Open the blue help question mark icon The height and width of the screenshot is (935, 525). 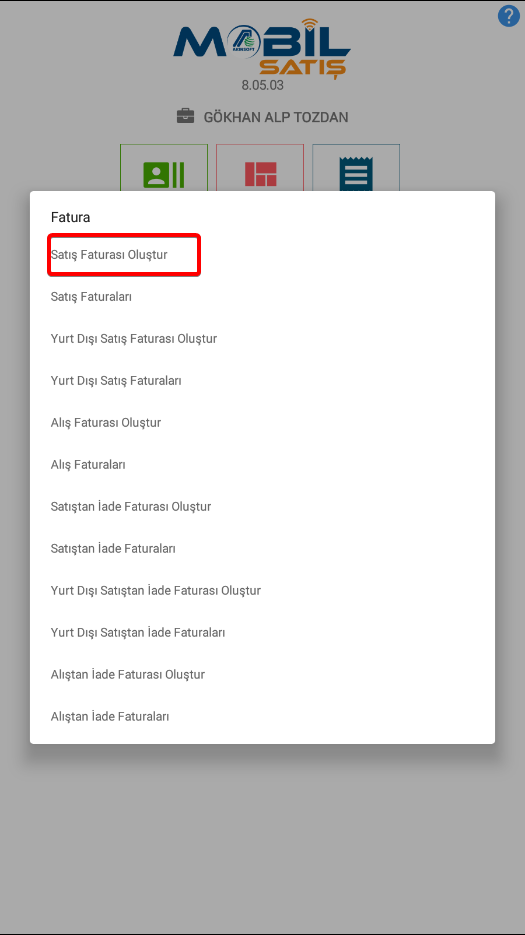pyautogui.click(x=508, y=16)
